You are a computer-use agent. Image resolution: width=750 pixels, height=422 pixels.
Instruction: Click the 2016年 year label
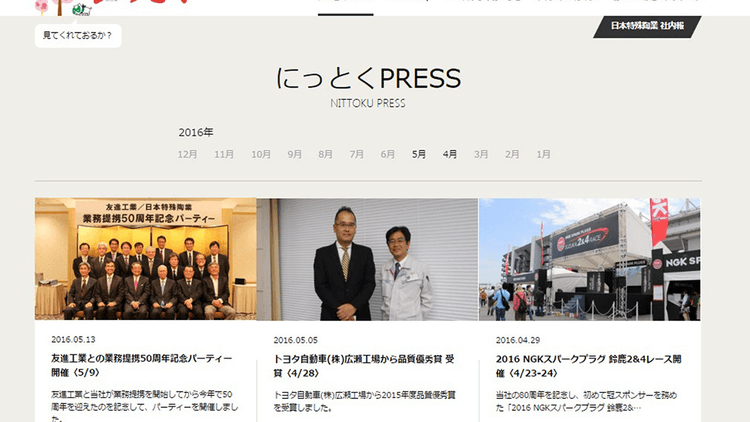click(196, 132)
